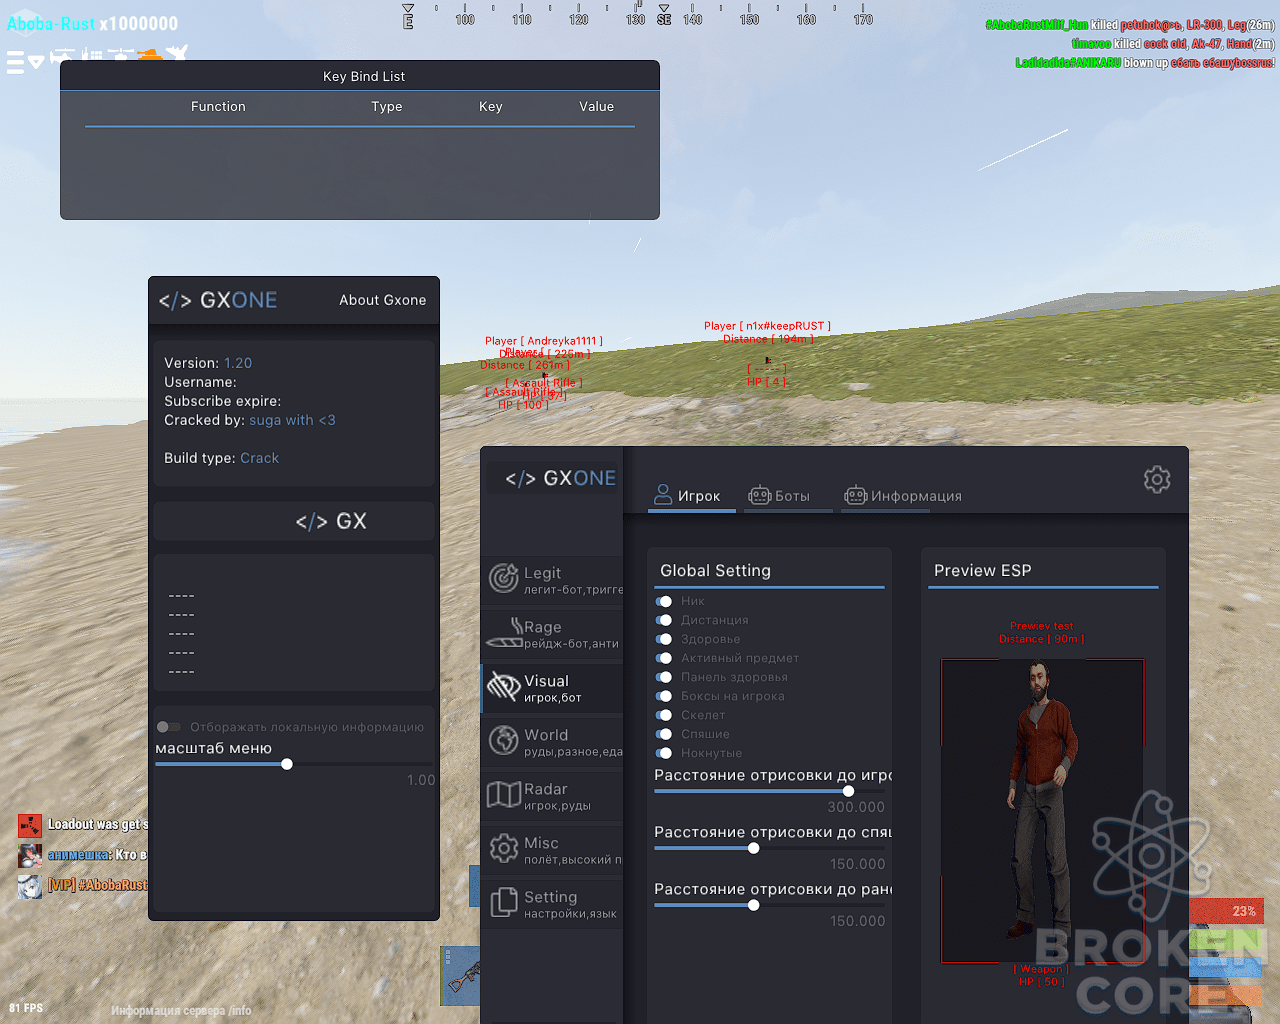Click the масштаб меню slider handle

click(287, 764)
